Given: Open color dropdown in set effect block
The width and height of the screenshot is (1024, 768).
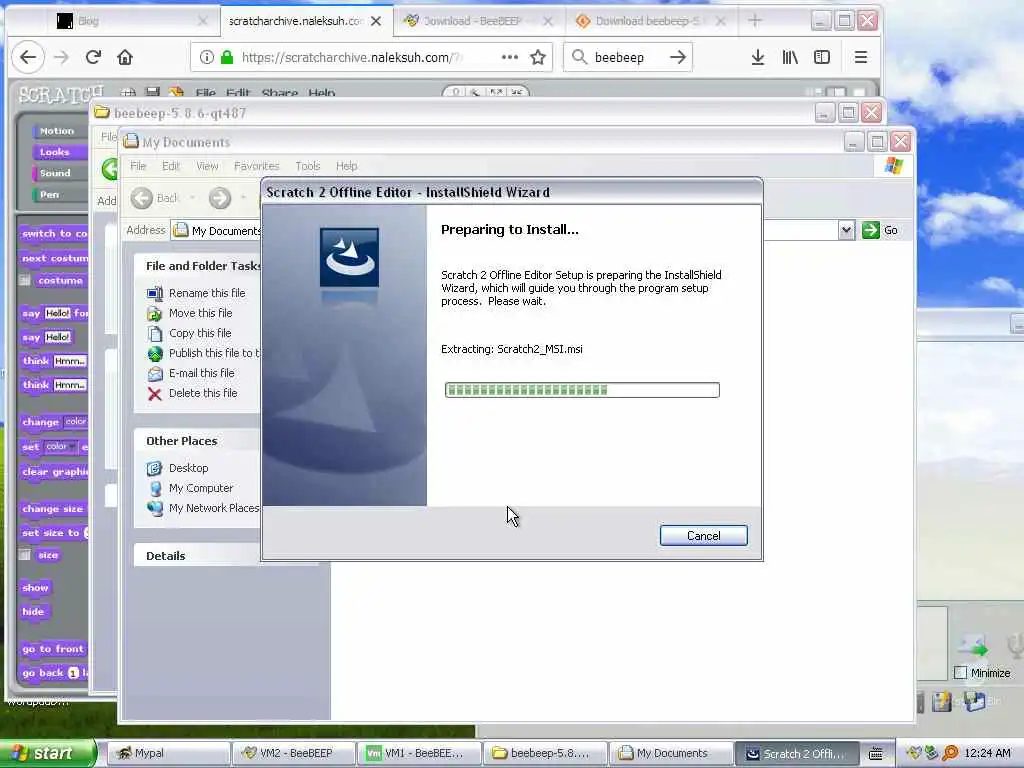Looking at the screenshot, I should point(61,447).
